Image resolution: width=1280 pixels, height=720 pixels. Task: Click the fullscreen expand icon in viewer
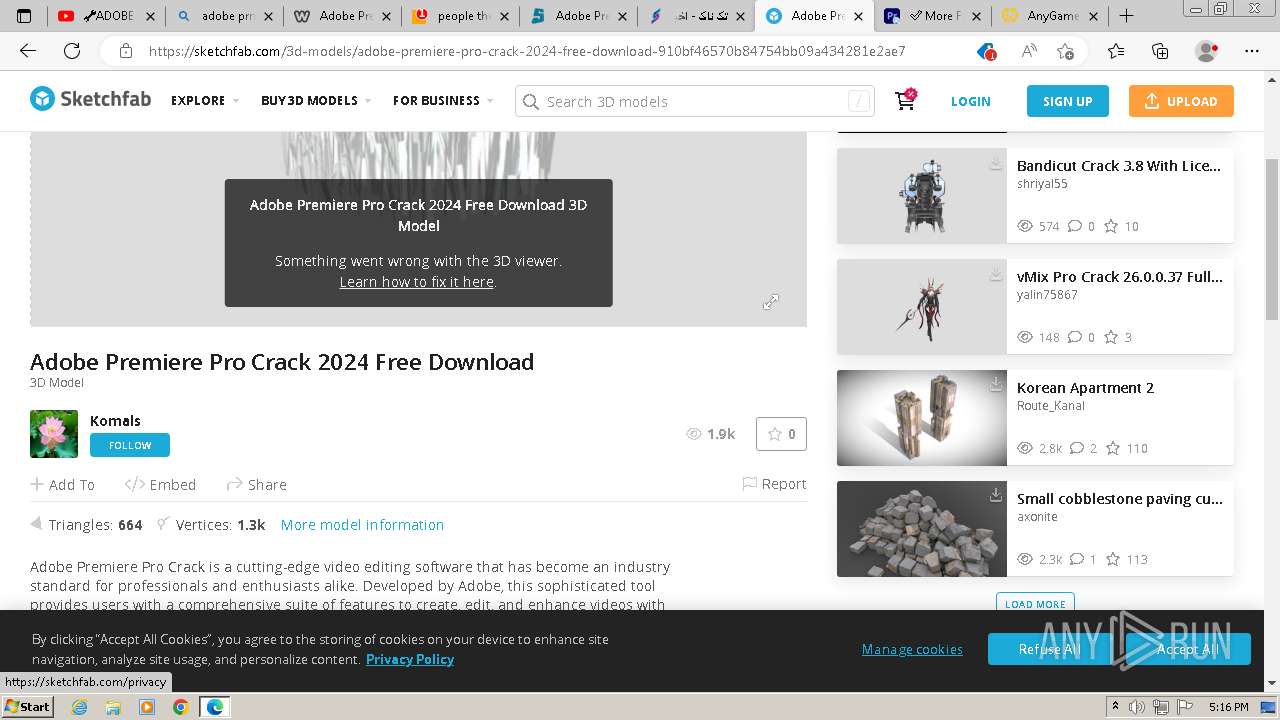[771, 302]
